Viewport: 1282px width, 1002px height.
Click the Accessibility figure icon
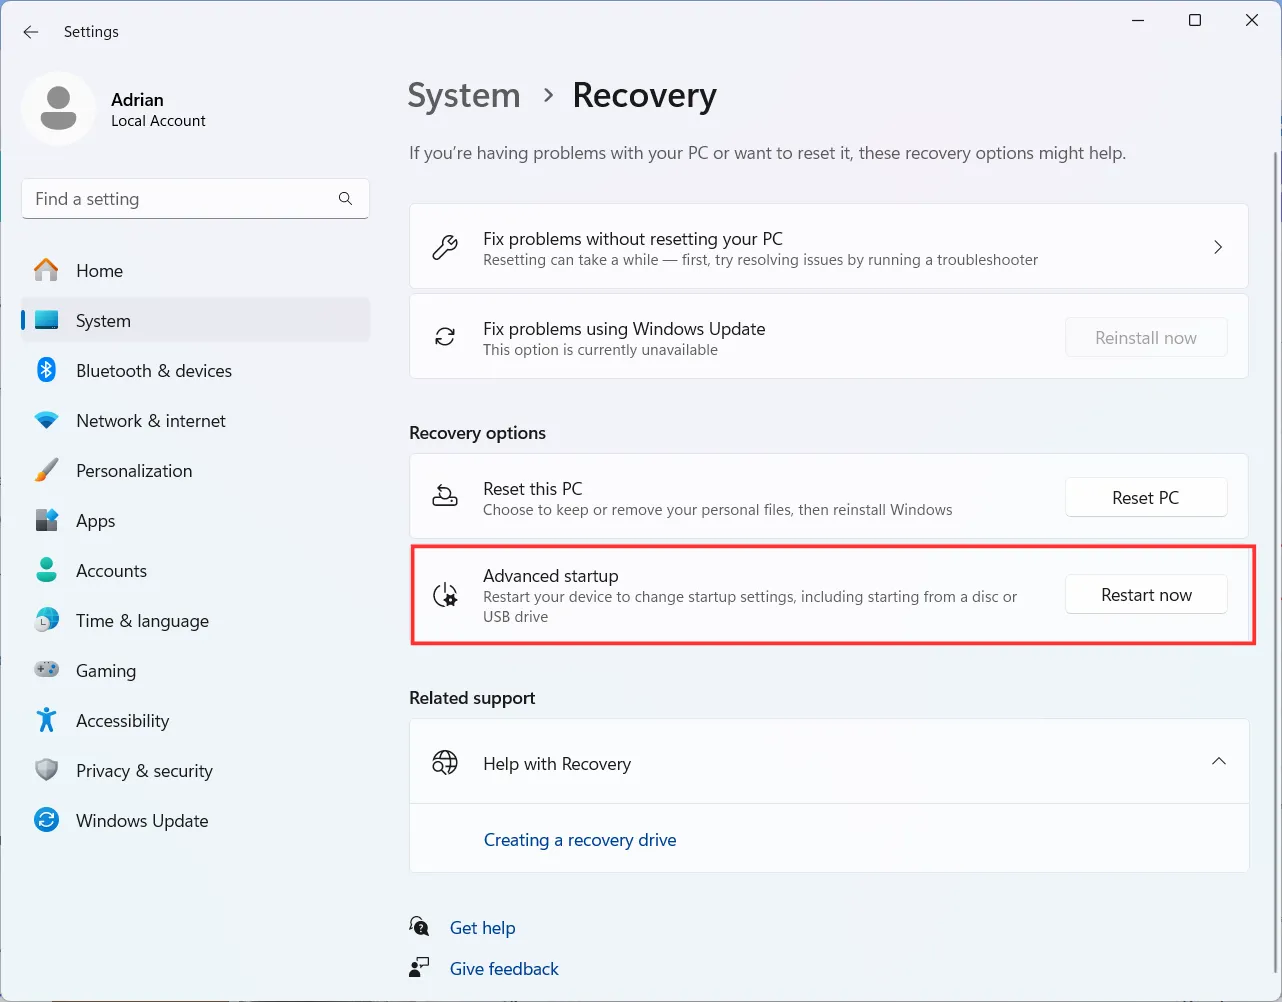click(46, 720)
